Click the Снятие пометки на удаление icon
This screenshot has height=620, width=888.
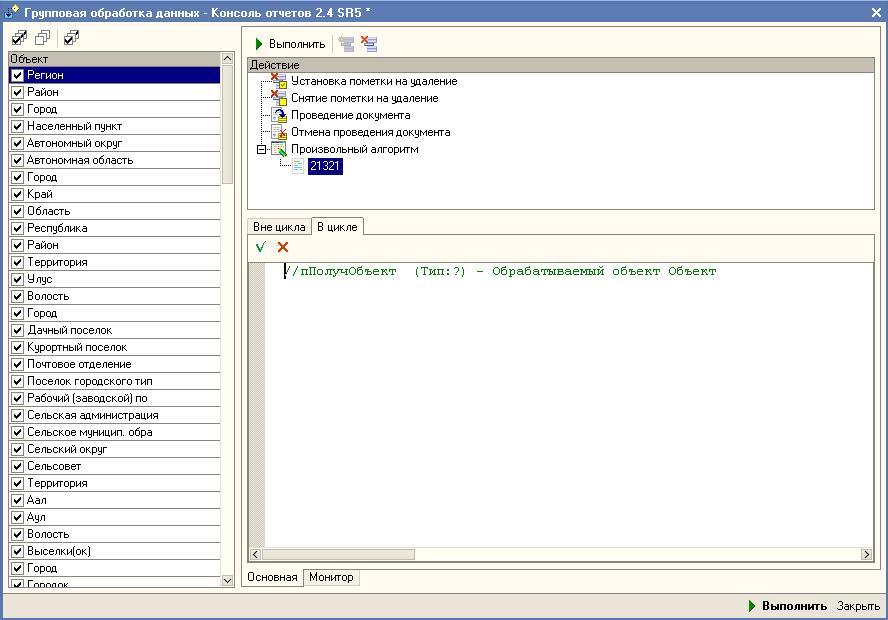point(279,98)
